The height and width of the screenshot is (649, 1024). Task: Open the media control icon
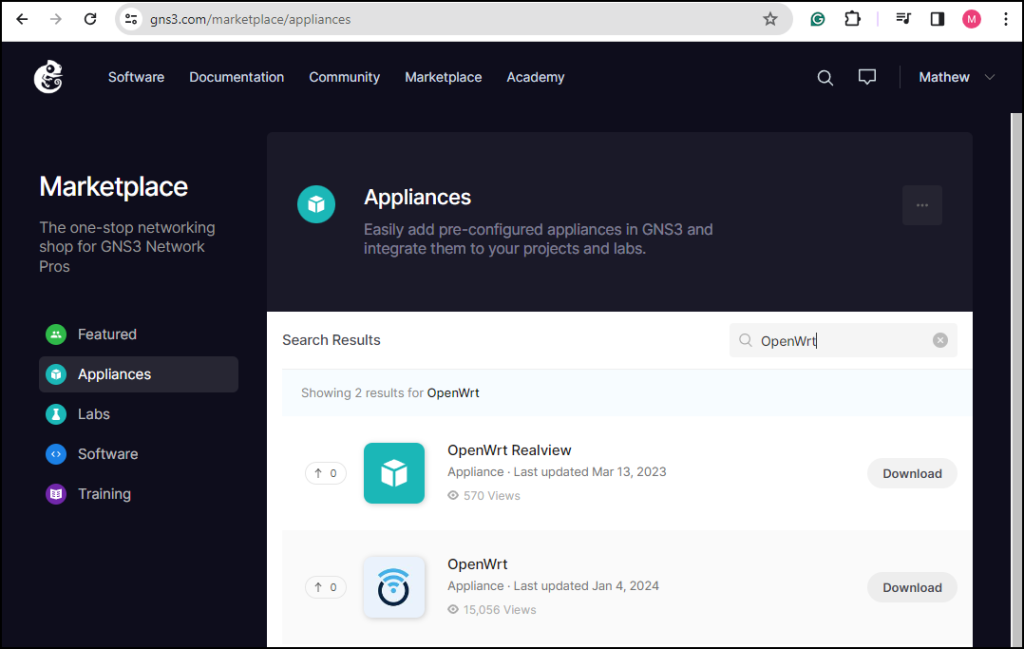pyautogui.click(x=903, y=20)
